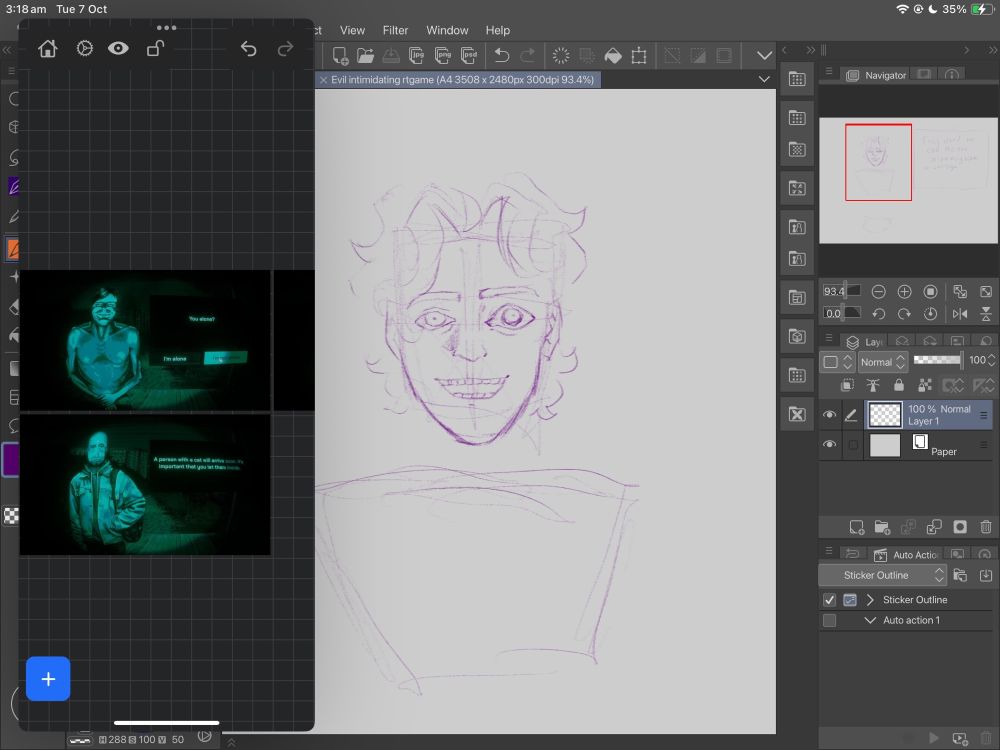
Task: Click the unlock padlock icon in reference panel
Action: [155, 49]
